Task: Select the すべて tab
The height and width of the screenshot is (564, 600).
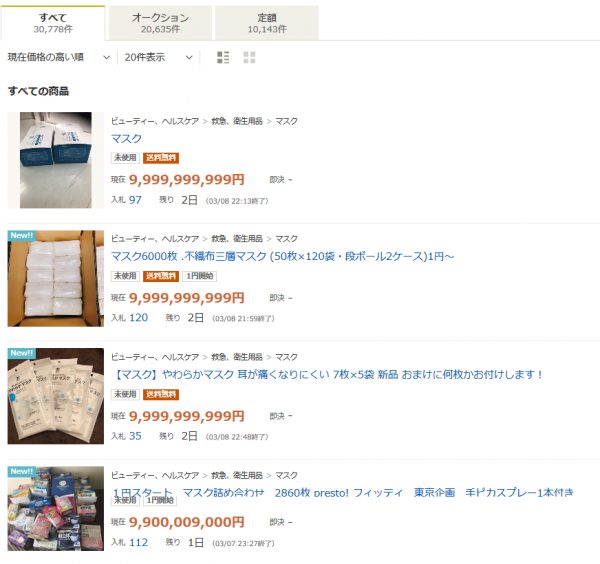Action: click(x=53, y=23)
